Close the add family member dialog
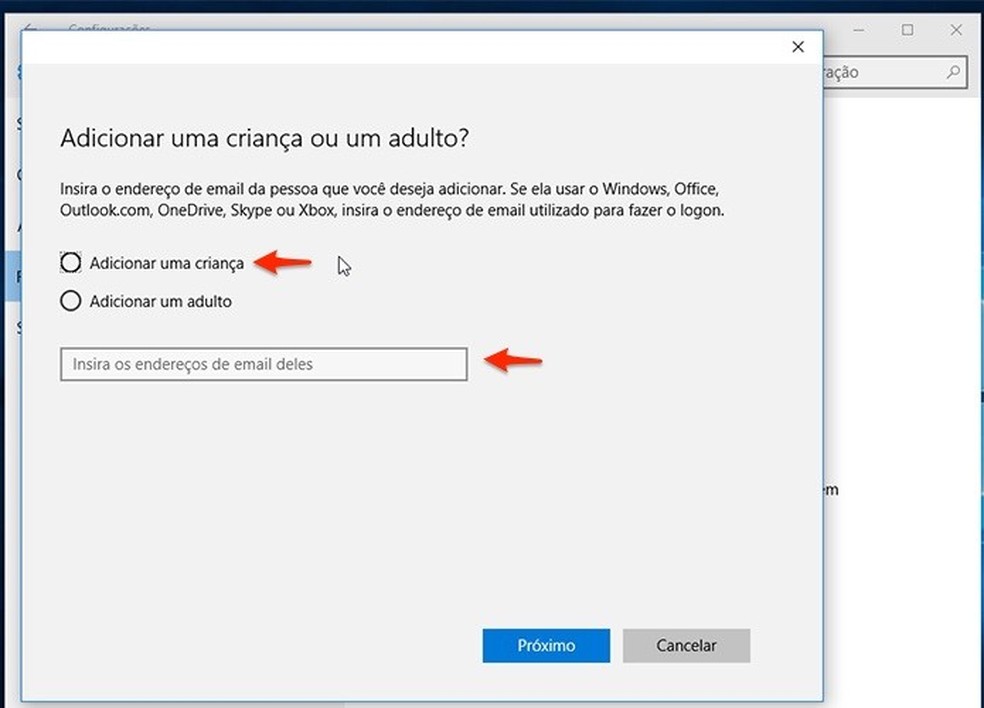984x708 pixels. point(797,47)
